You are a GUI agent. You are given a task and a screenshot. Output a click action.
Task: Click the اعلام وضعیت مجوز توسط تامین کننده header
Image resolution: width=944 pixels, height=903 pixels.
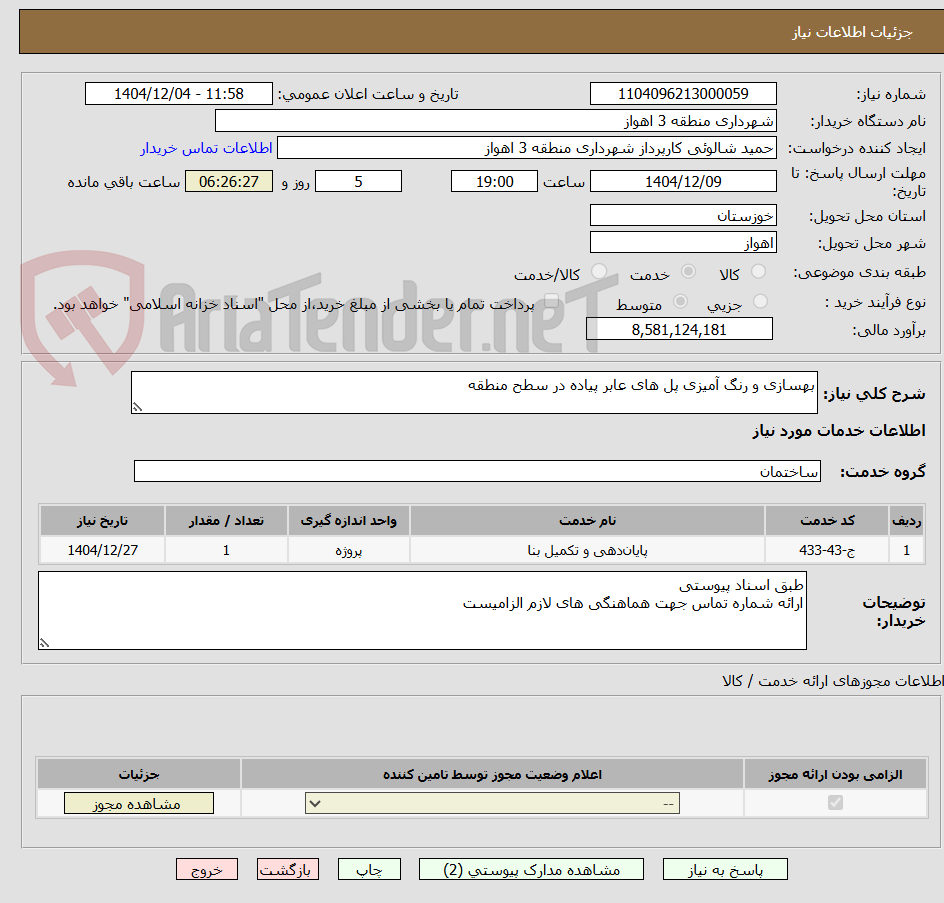pyautogui.click(x=492, y=774)
